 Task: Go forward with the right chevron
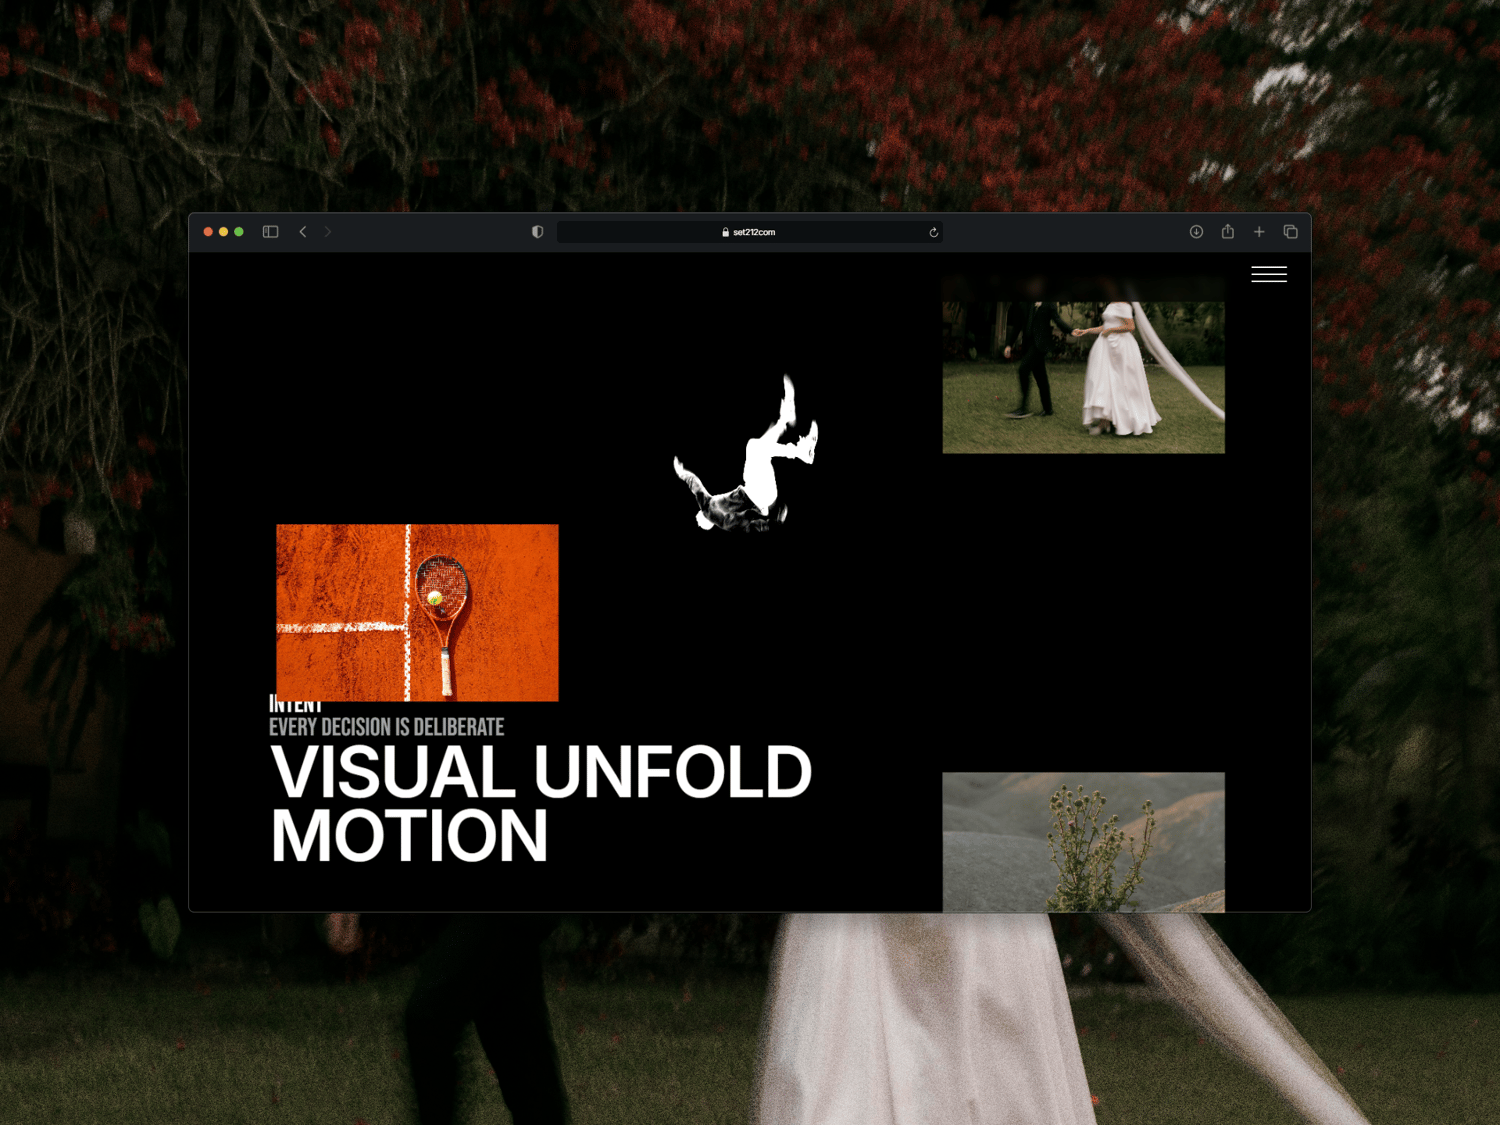(x=327, y=232)
